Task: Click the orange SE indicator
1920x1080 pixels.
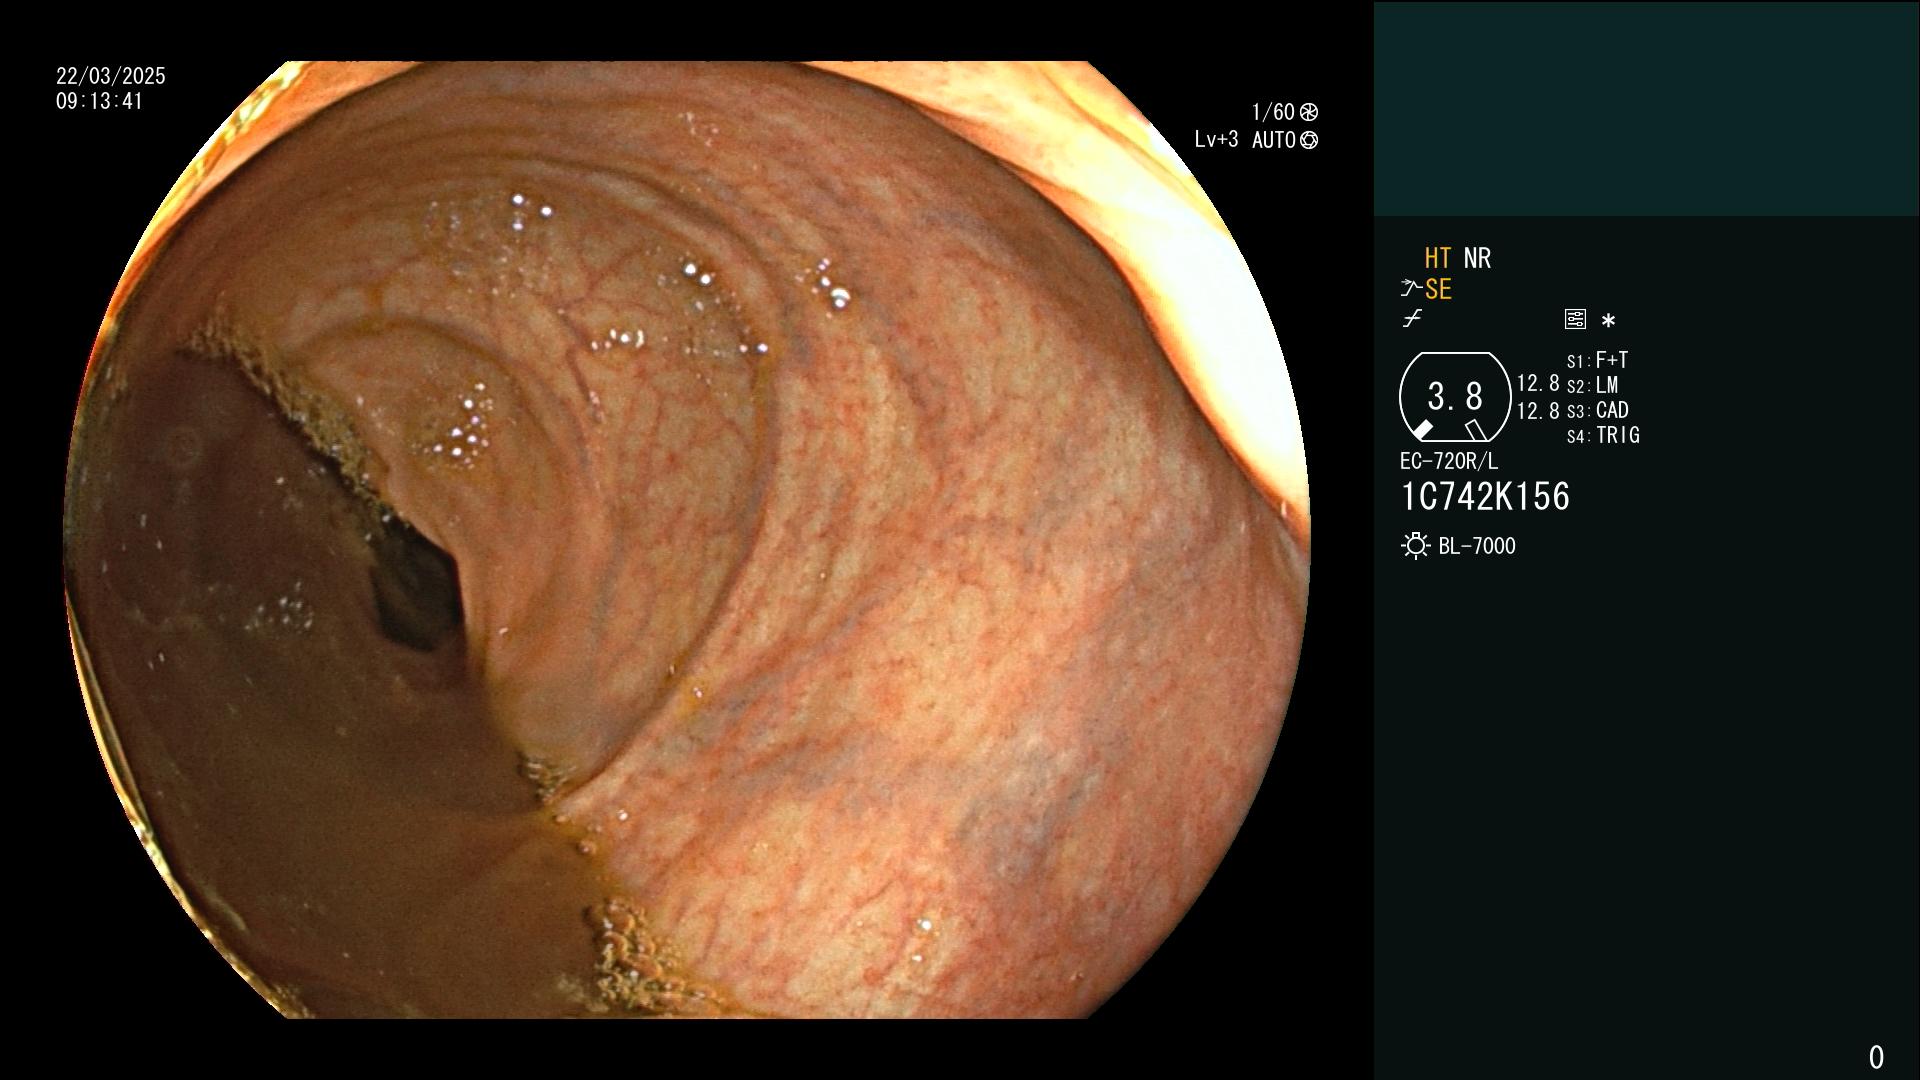Action: click(1438, 290)
